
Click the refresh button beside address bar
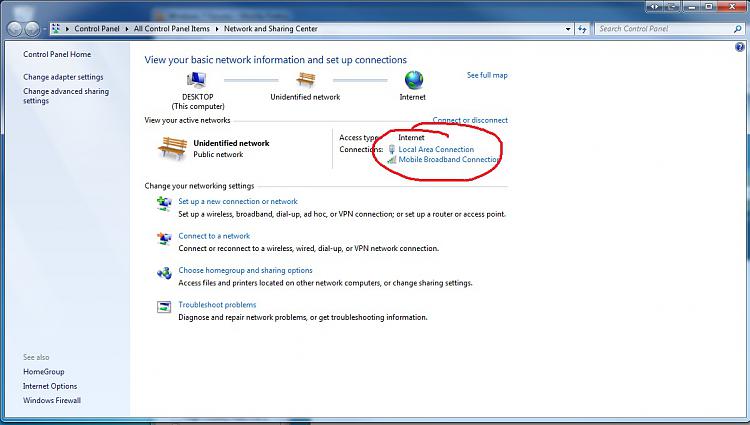(x=582, y=29)
